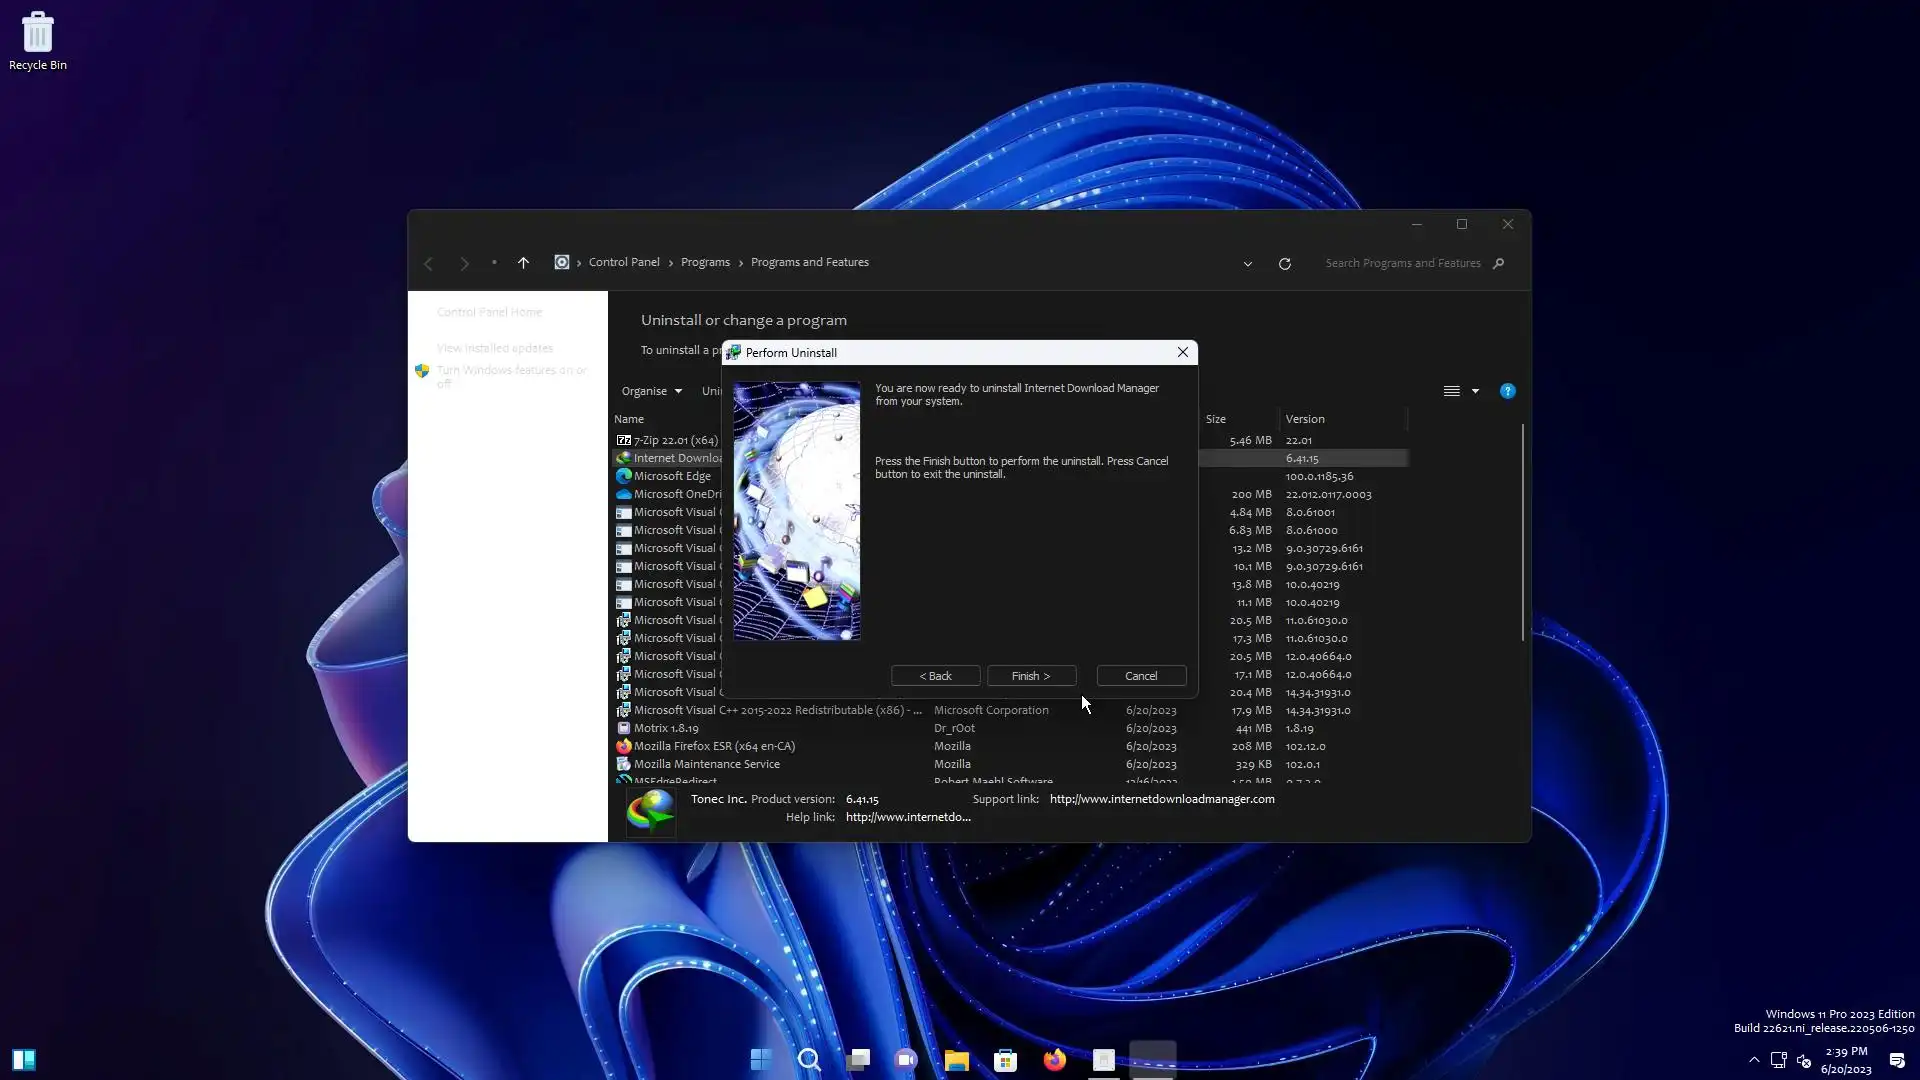Viewport: 1920px width, 1080px height.
Task: Click the help question mark icon
Action: pos(1507,391)
